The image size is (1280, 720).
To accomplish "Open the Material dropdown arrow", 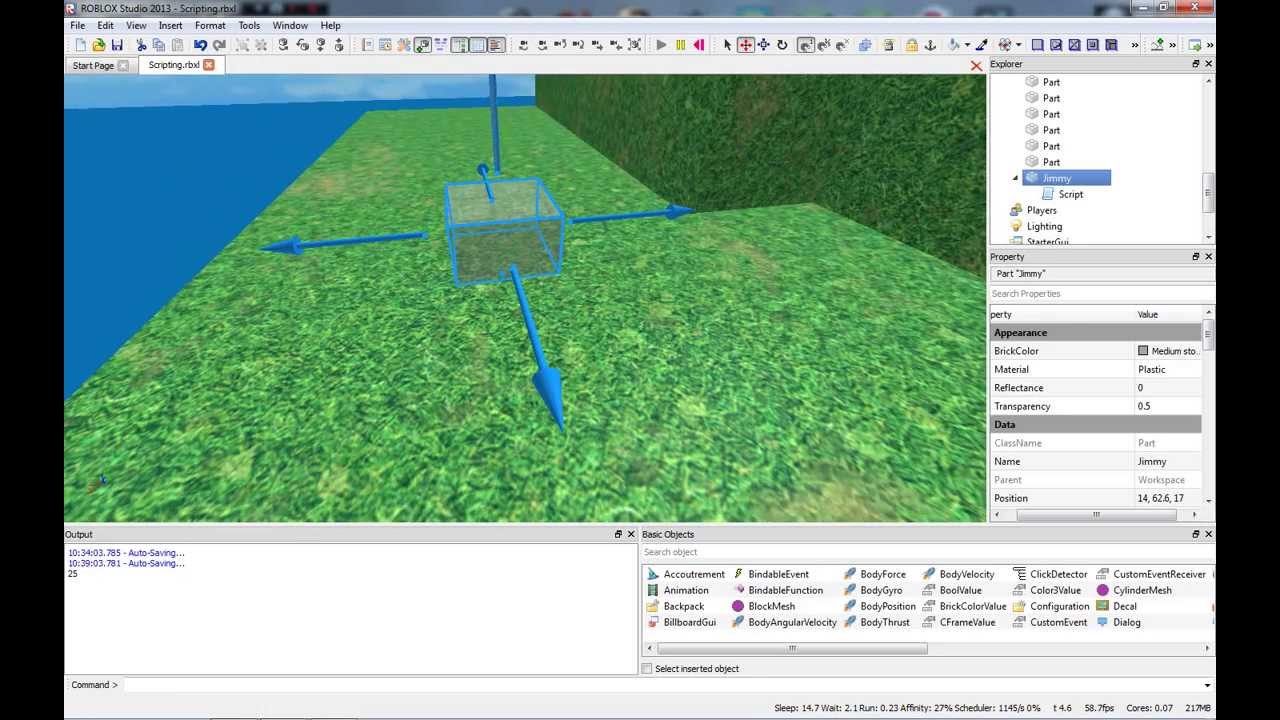I will [1019, 45].
